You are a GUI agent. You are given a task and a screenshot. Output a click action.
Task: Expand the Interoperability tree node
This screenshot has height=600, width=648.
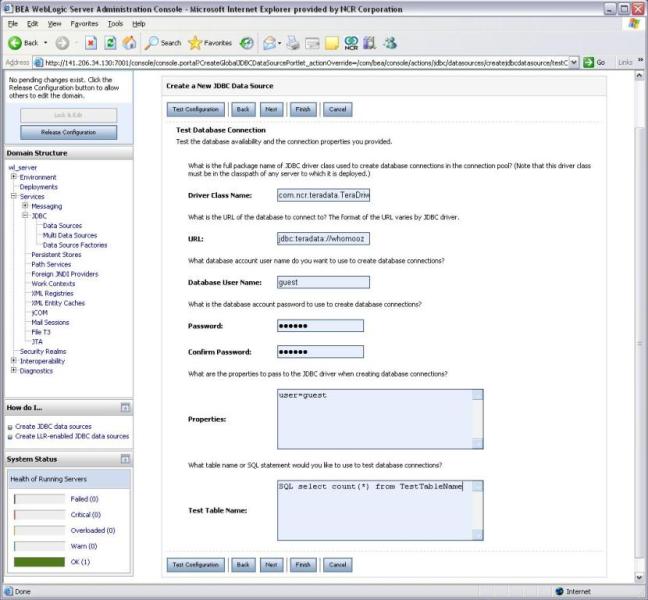14,360
